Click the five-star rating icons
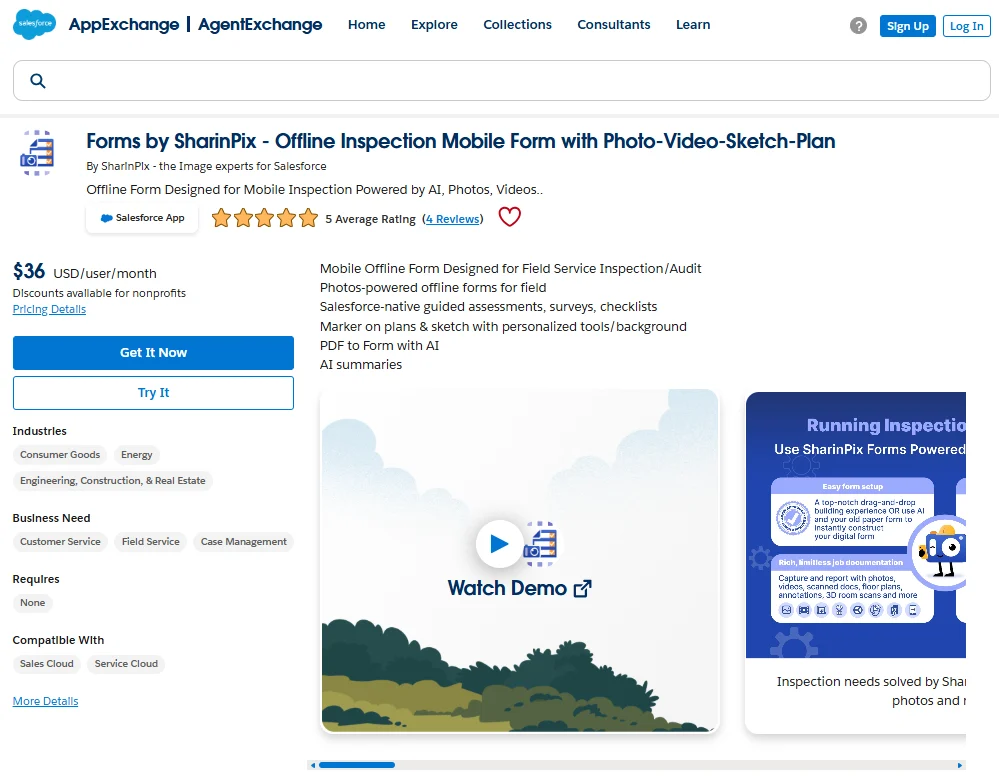The image size is (999, 780). 264,218
